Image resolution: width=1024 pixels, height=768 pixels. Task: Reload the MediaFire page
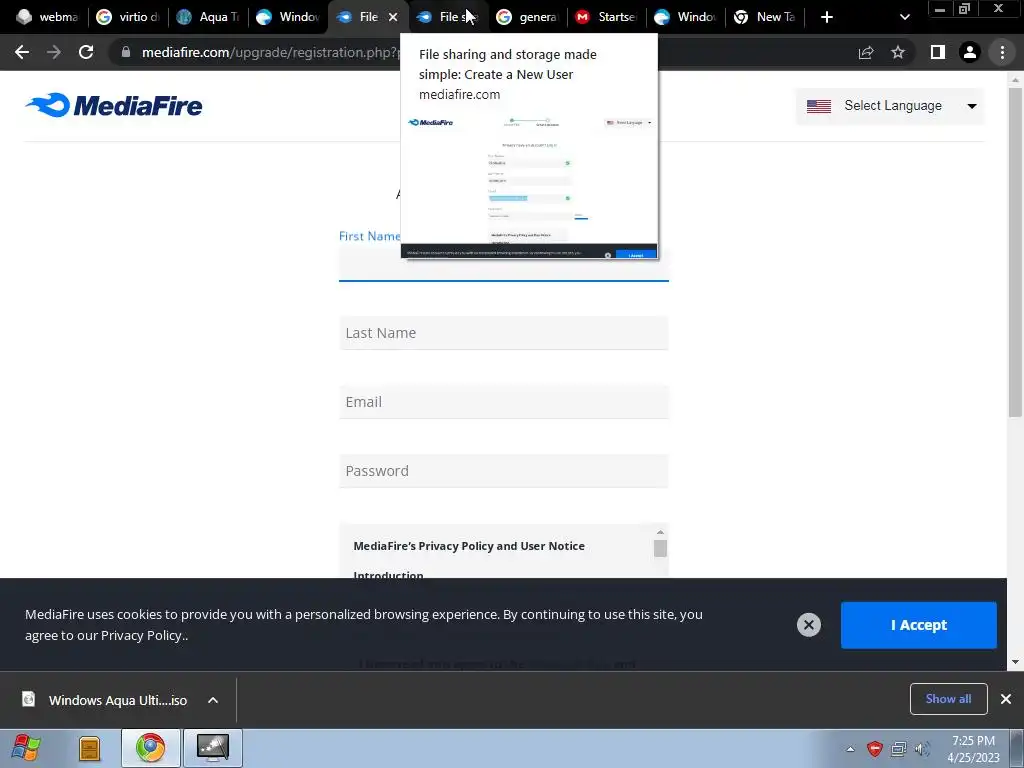[x=86, y=52]
